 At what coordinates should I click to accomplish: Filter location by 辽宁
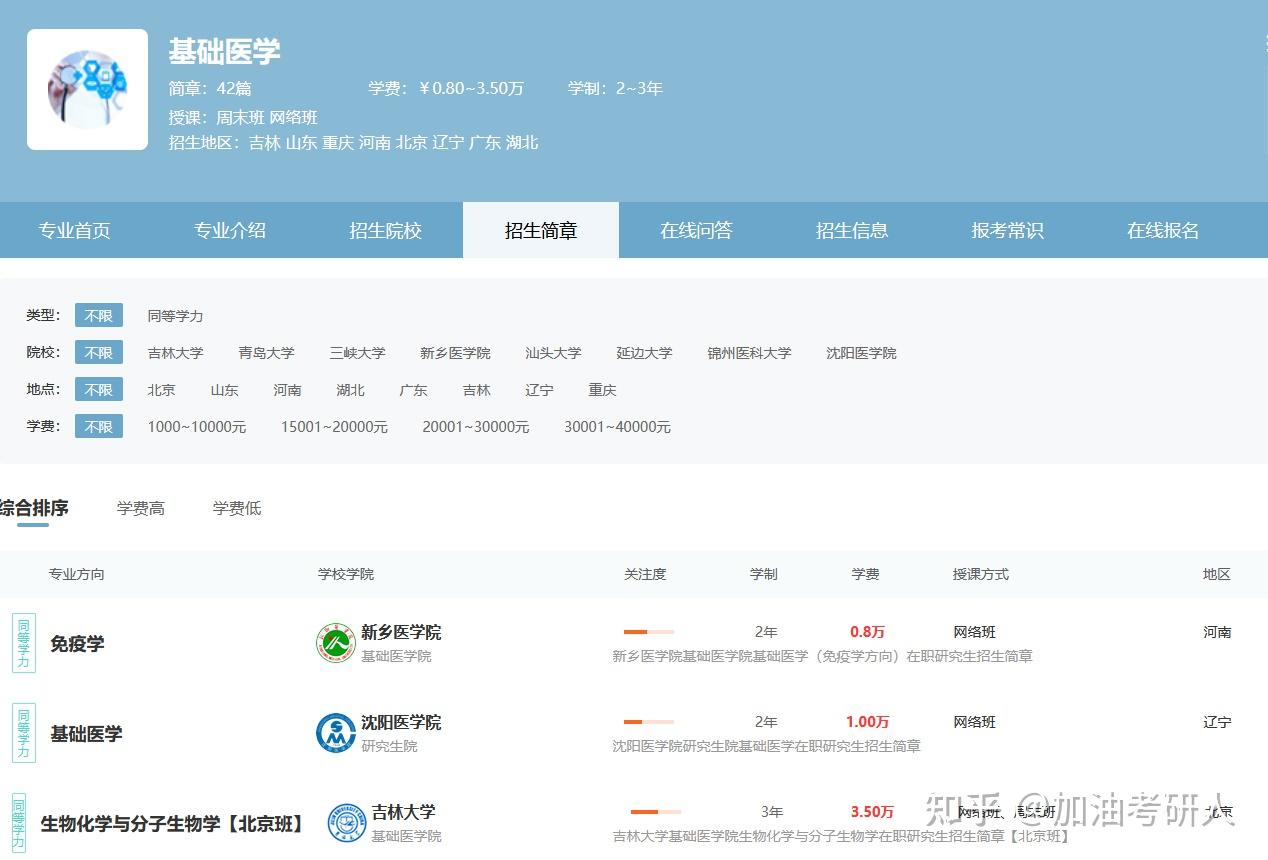[539, 389]
